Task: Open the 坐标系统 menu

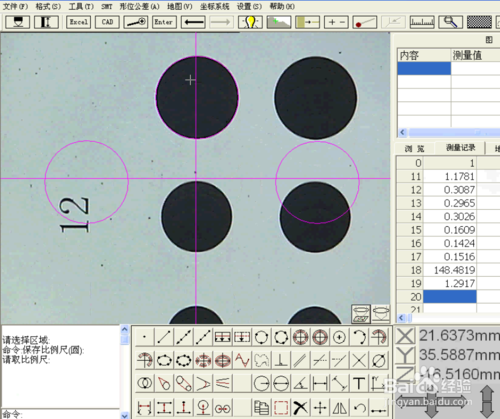Action: coord(214,6)
